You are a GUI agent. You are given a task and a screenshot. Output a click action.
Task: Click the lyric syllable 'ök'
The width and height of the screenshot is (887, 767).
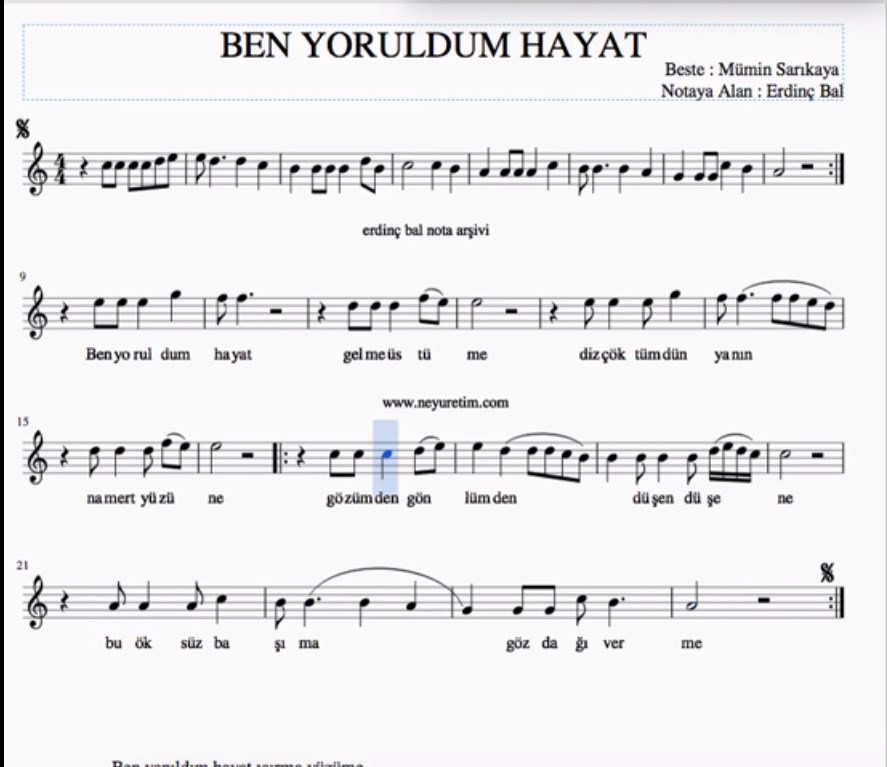pos(143,643)
